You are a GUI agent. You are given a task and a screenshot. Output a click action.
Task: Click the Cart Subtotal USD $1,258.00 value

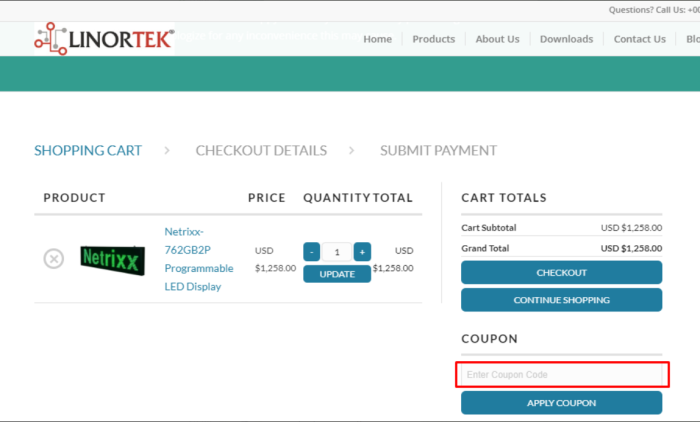point(631,228)
